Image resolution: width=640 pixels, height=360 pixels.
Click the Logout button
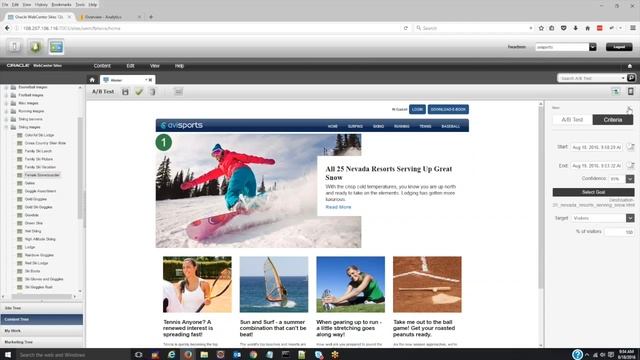coord(619,47)
